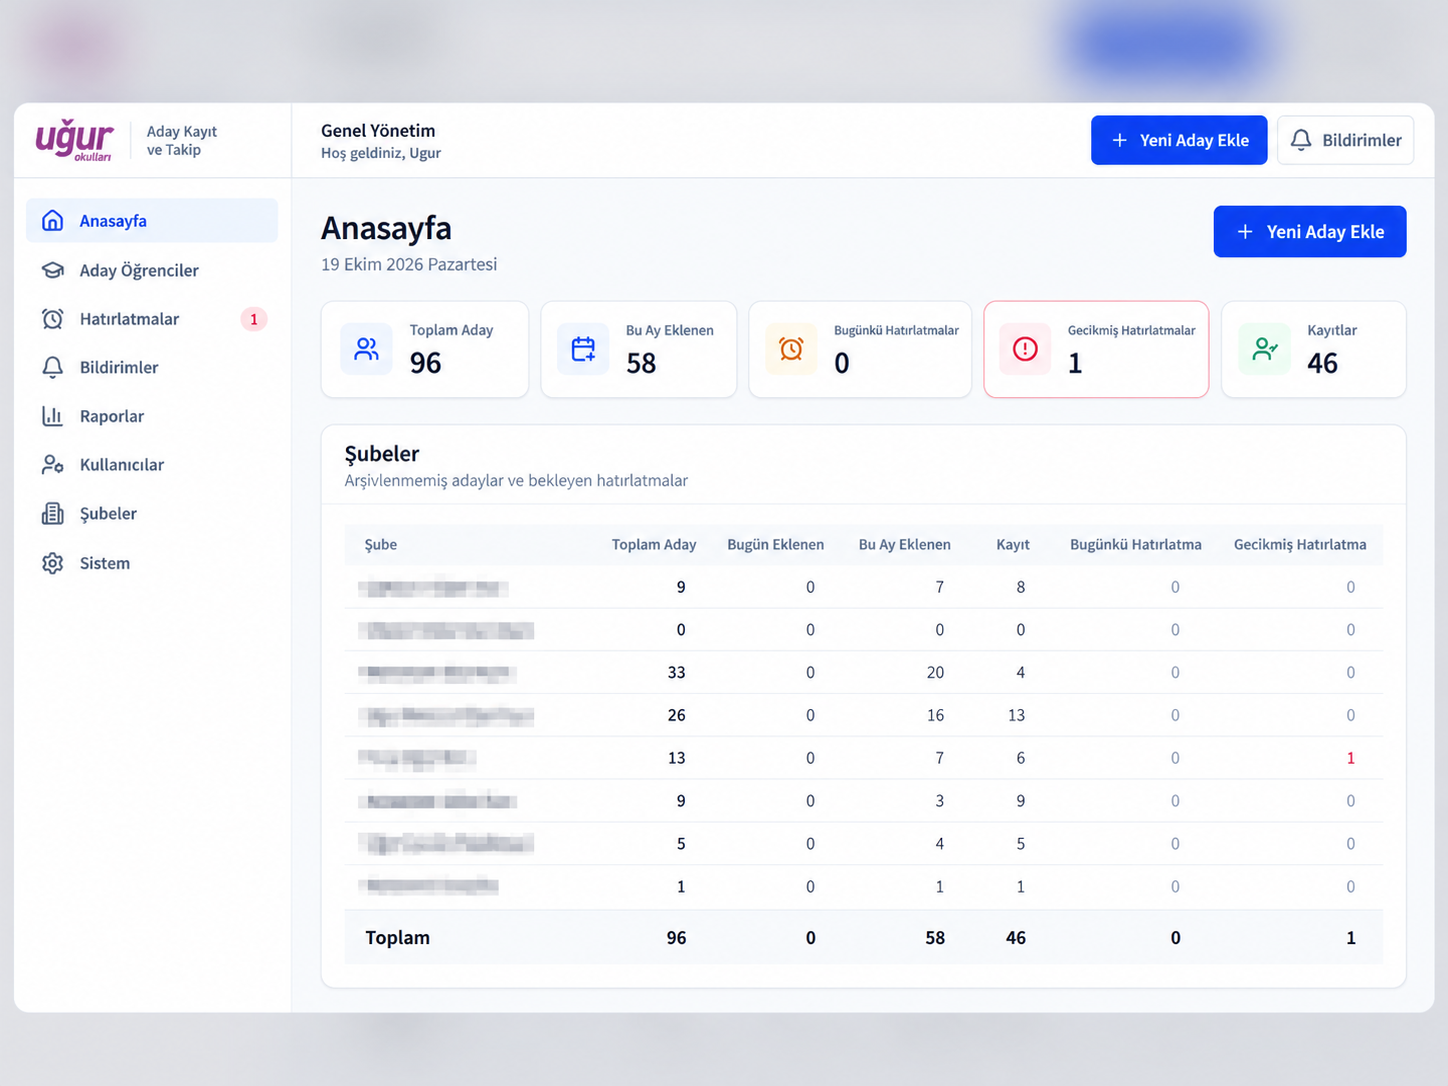Click the Toplam label in table footer
Viewport: 1448px width, 1086px height.
(398, 938)
